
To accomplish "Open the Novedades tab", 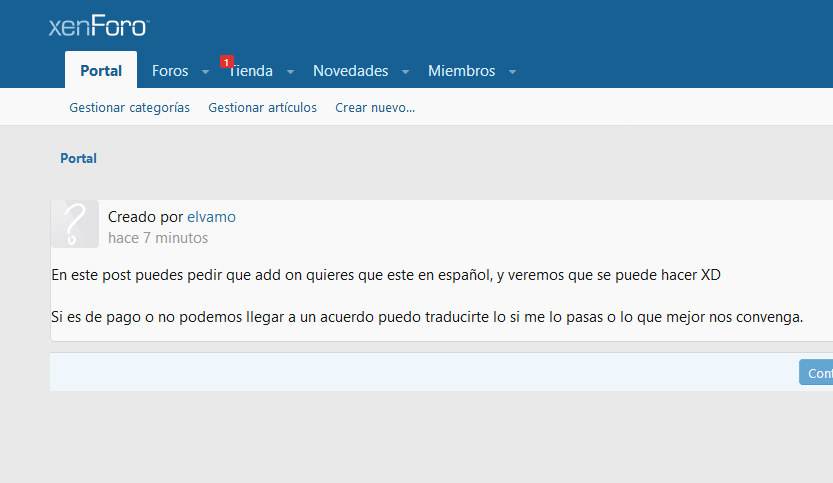I will coord(350,71).
